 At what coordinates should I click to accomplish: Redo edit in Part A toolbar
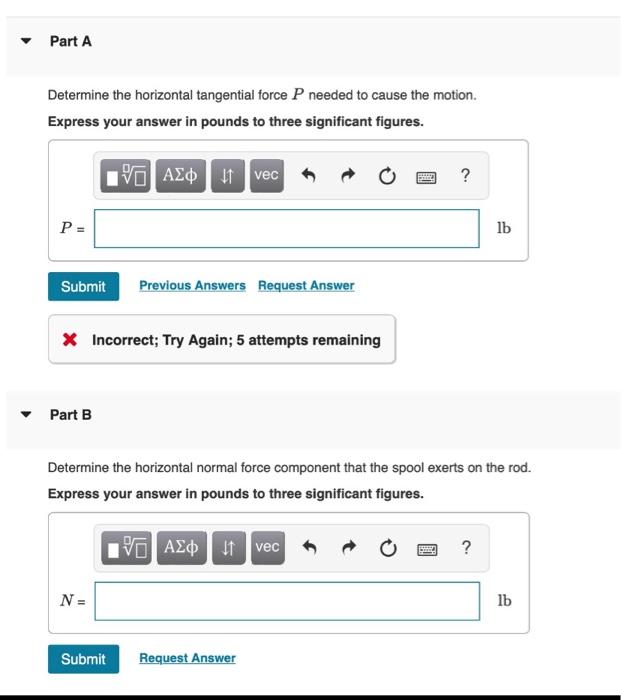point(348,175)
